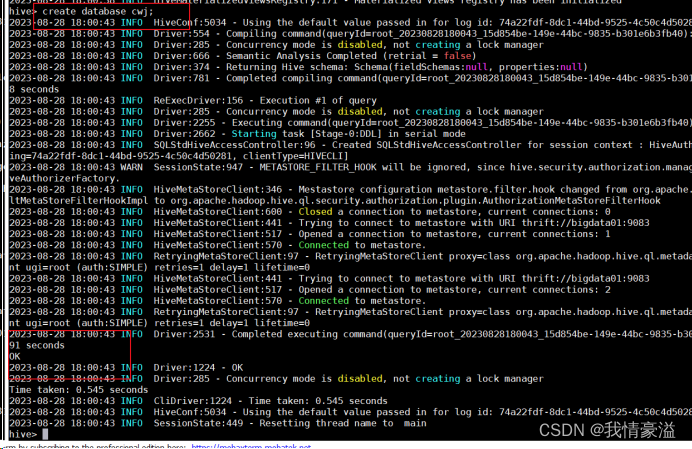Select the 'Driver:2531 - Completed executing command' line
The image size is (692, 449).
(350, 334)
